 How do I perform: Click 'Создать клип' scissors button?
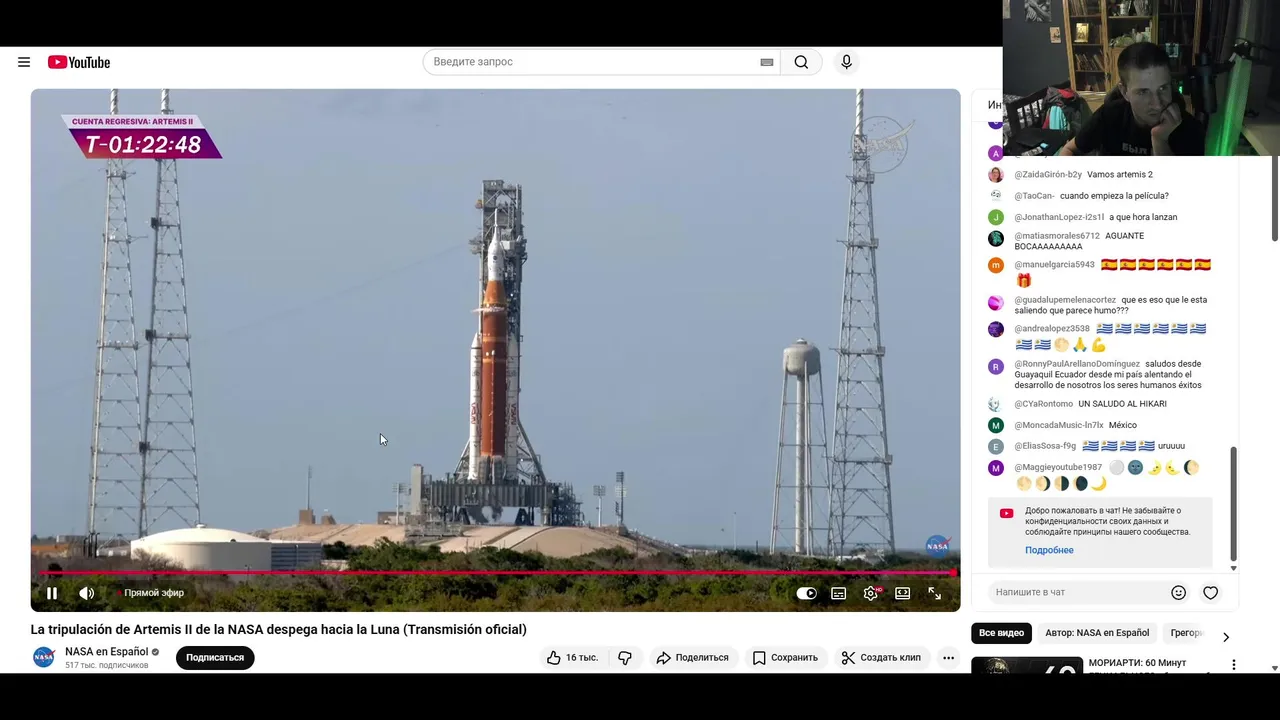(881, 657)
